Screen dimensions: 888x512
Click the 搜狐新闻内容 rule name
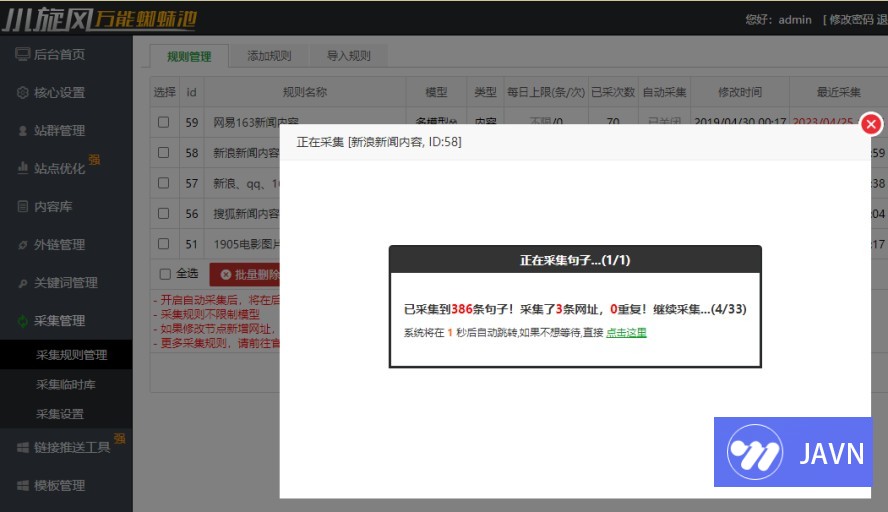(246, 214)
